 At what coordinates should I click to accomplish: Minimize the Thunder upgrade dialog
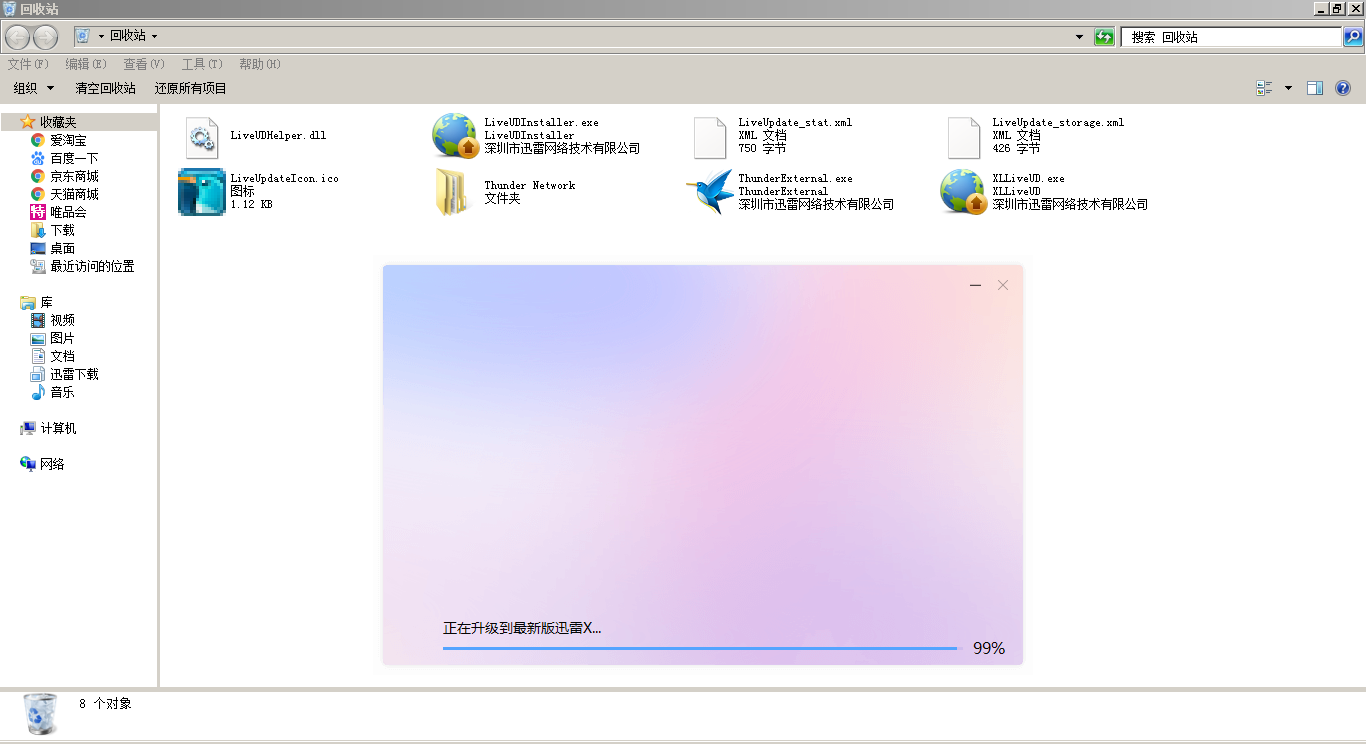[x=975, y=286]
